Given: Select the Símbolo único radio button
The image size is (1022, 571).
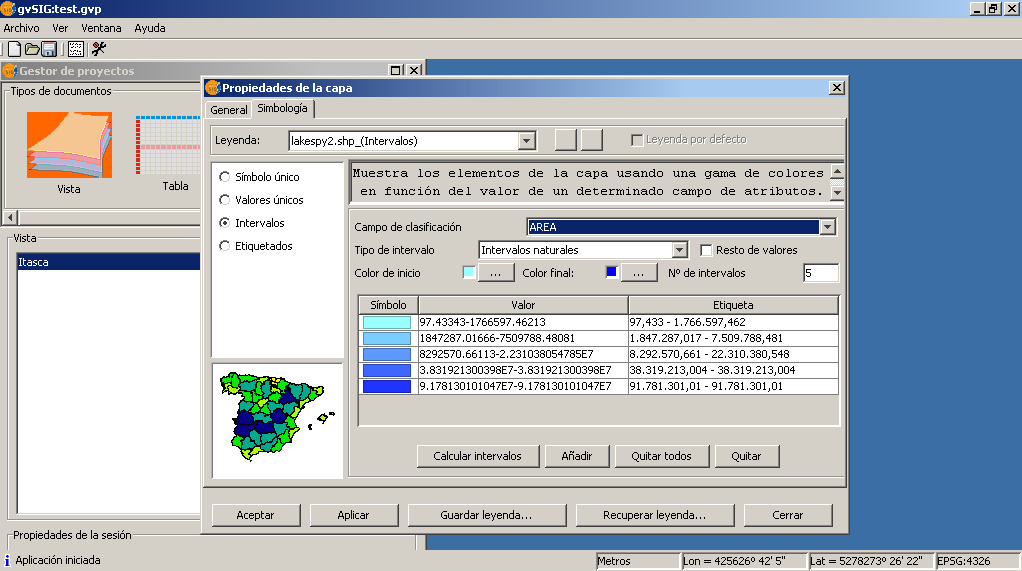Looking at the screenshot, I should click(225, 177).
